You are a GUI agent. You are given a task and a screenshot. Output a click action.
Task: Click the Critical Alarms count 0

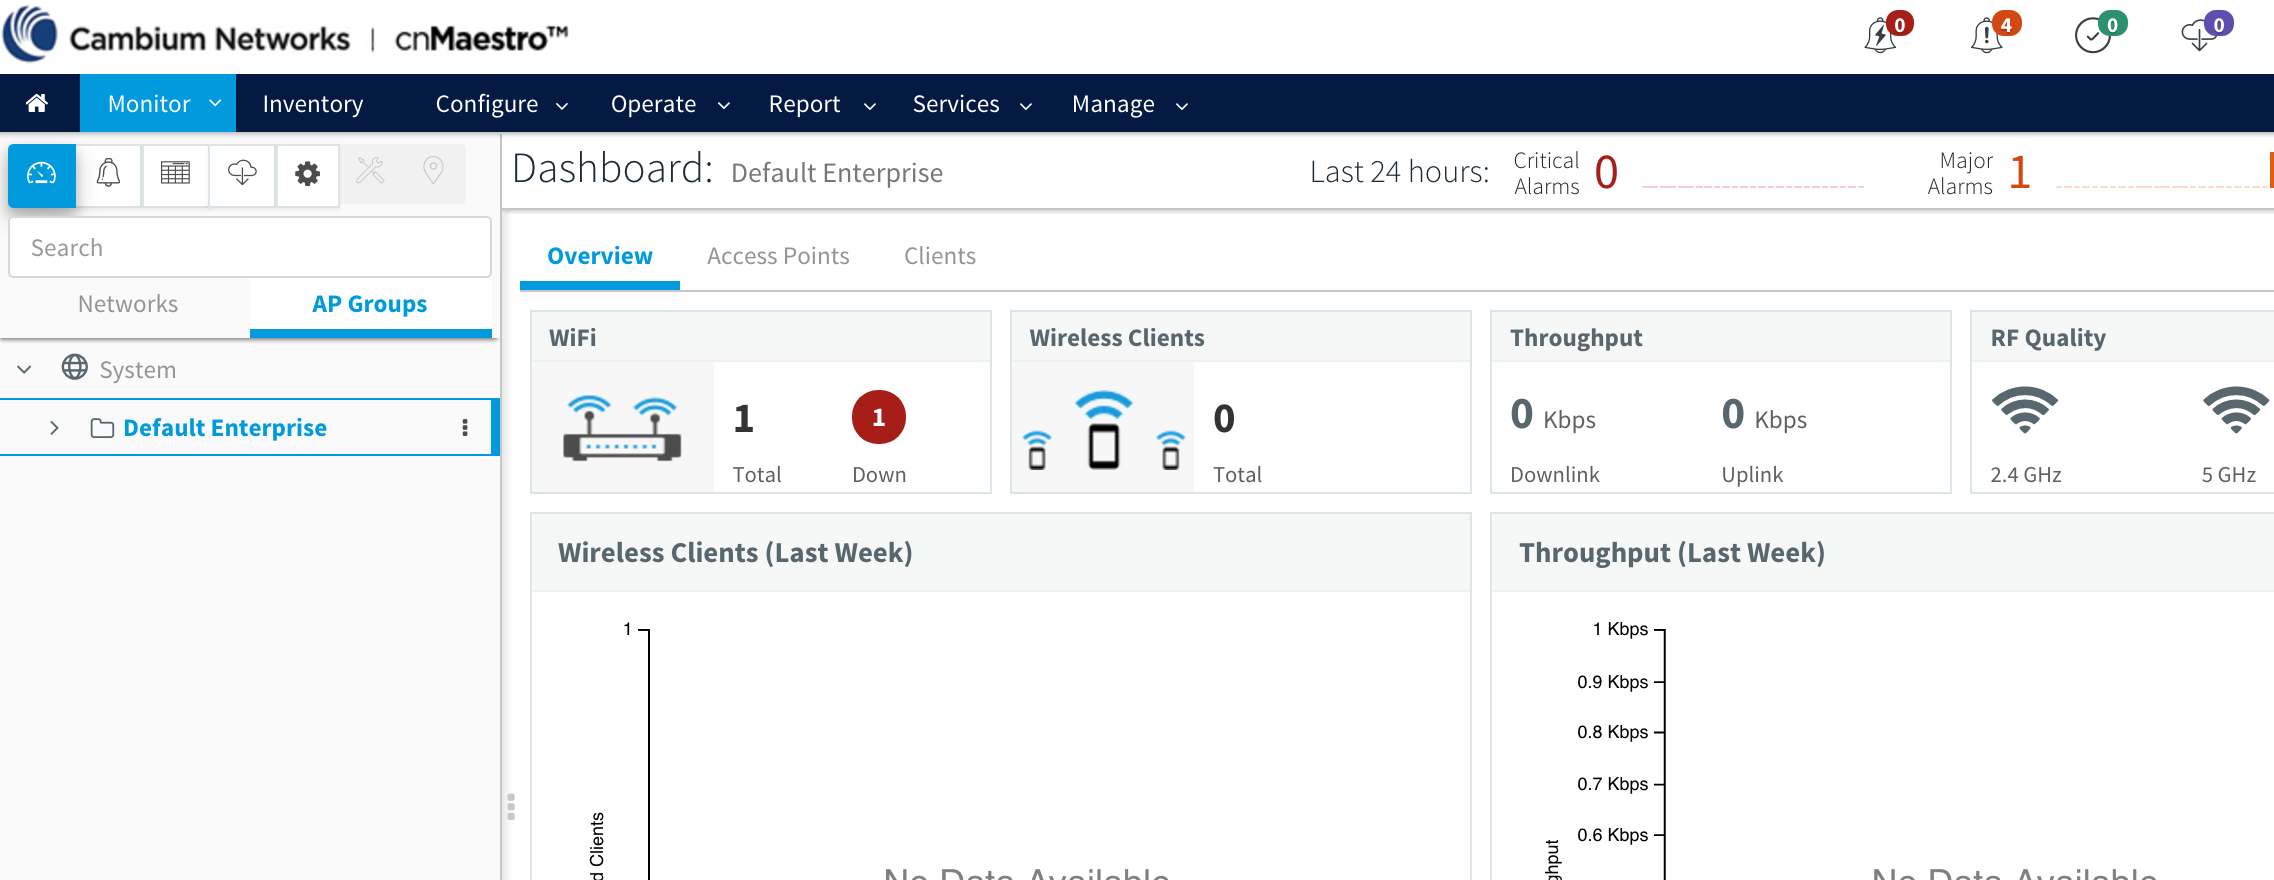[x=1606, y=172]
